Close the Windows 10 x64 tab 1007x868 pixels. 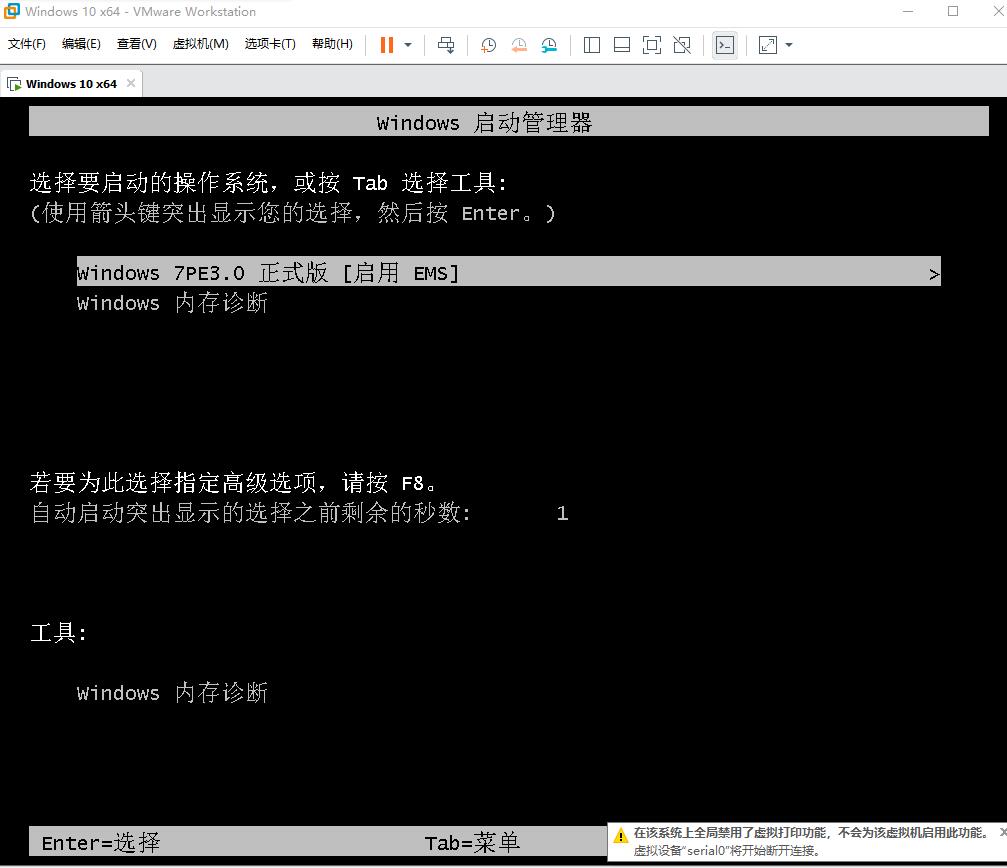coord(131,83)
